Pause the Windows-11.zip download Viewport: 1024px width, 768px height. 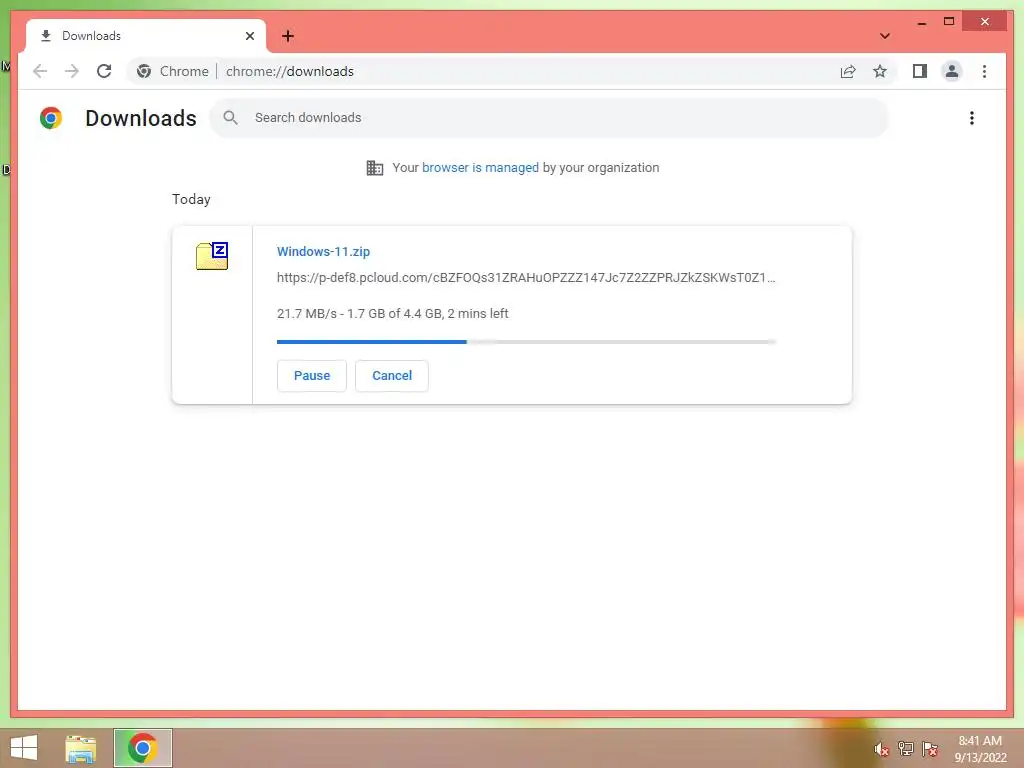312,376
